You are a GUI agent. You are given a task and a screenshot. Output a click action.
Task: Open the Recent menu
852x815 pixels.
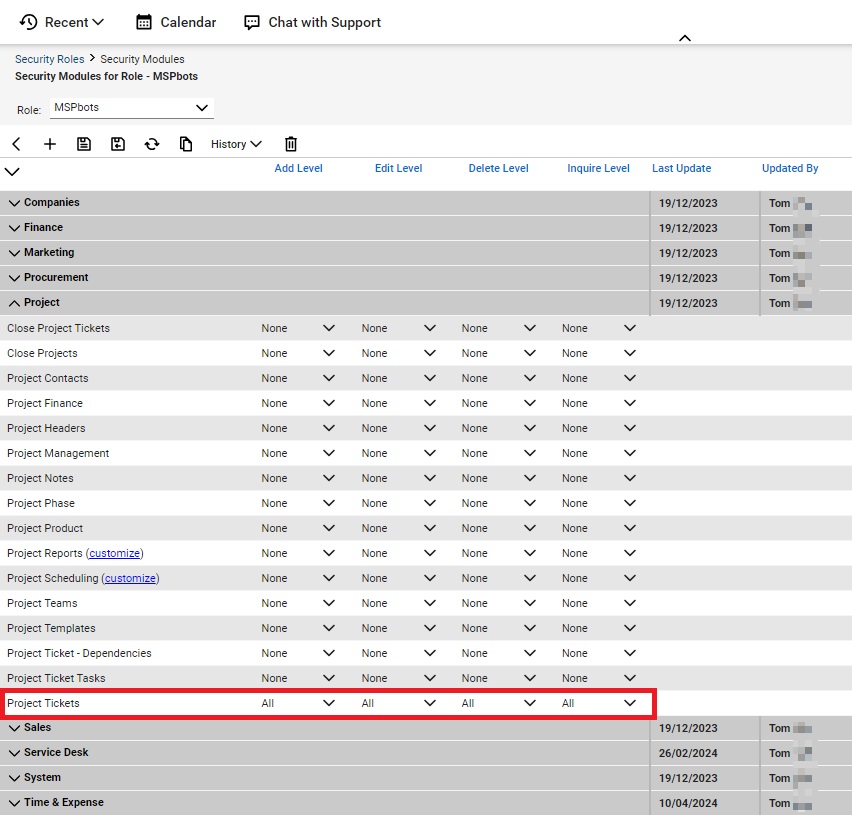point(62,22)
